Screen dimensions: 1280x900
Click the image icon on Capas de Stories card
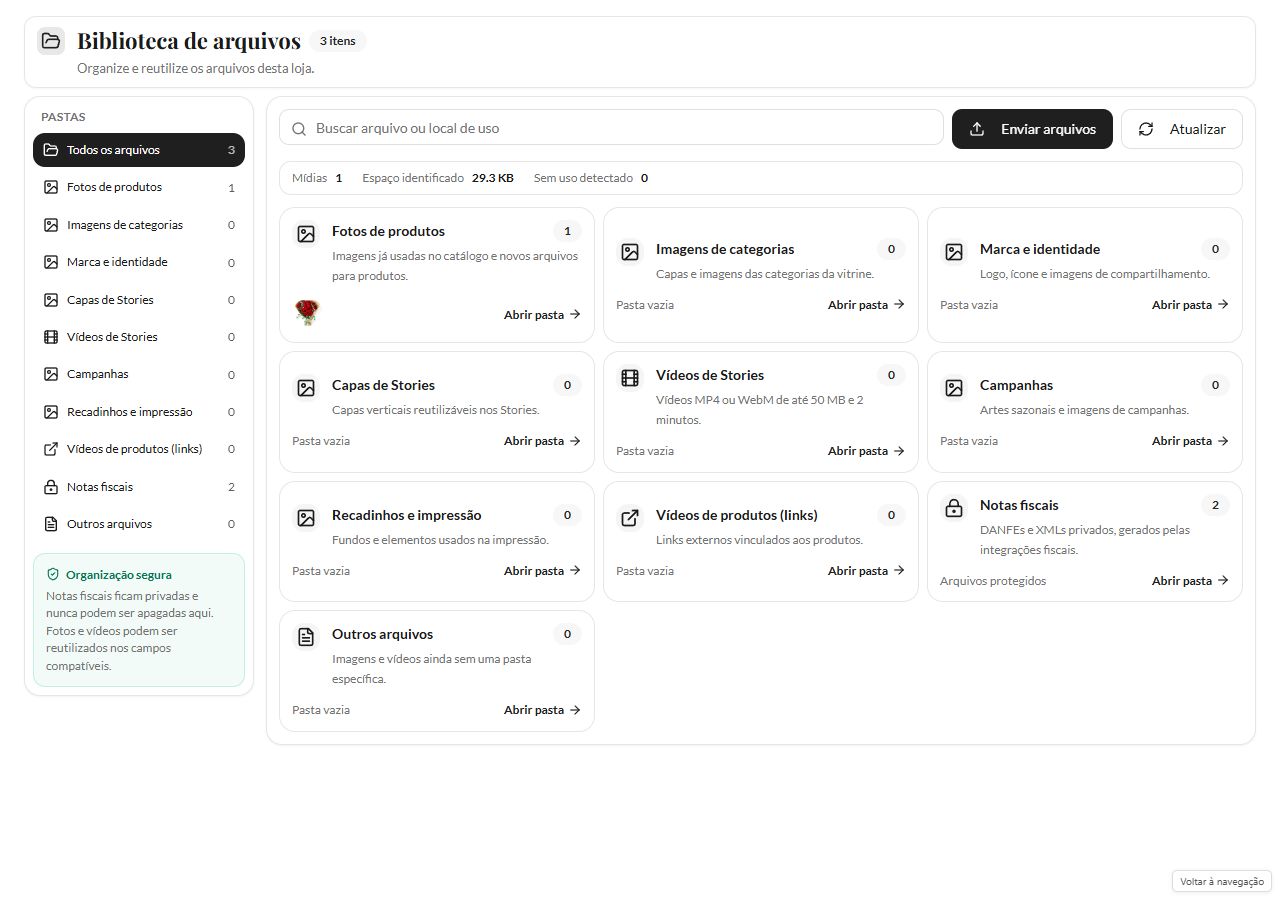(306, 388)
